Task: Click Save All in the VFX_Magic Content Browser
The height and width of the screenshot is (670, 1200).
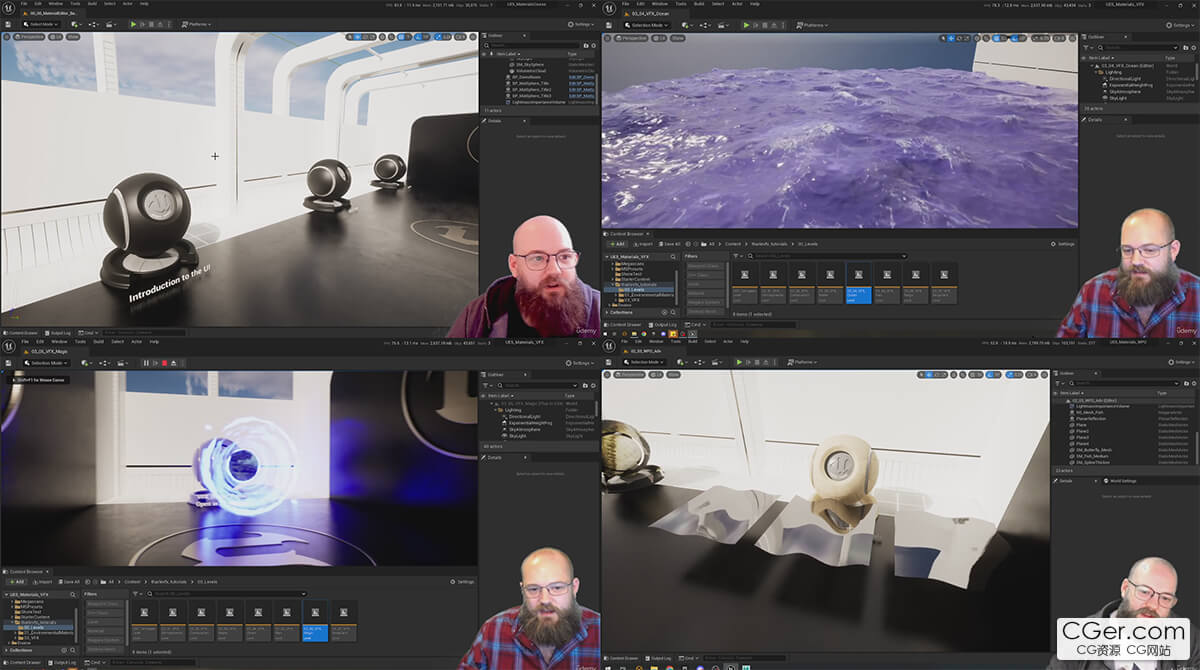Action: 69,582
